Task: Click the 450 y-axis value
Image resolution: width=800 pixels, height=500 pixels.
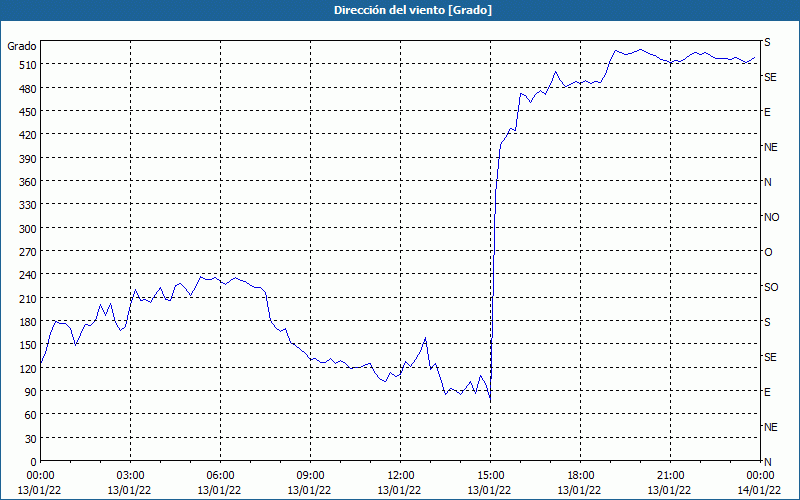Action: [28, 112]
